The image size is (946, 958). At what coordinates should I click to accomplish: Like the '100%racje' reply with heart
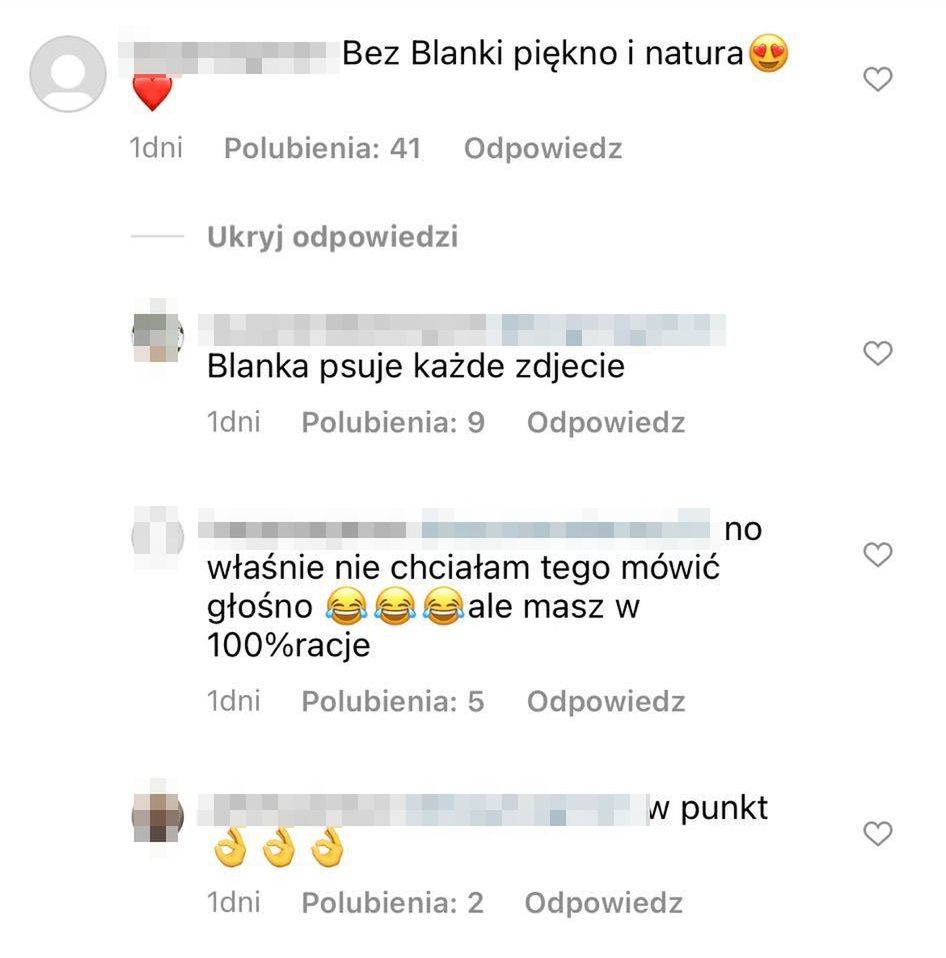click(x=878, y=554)
